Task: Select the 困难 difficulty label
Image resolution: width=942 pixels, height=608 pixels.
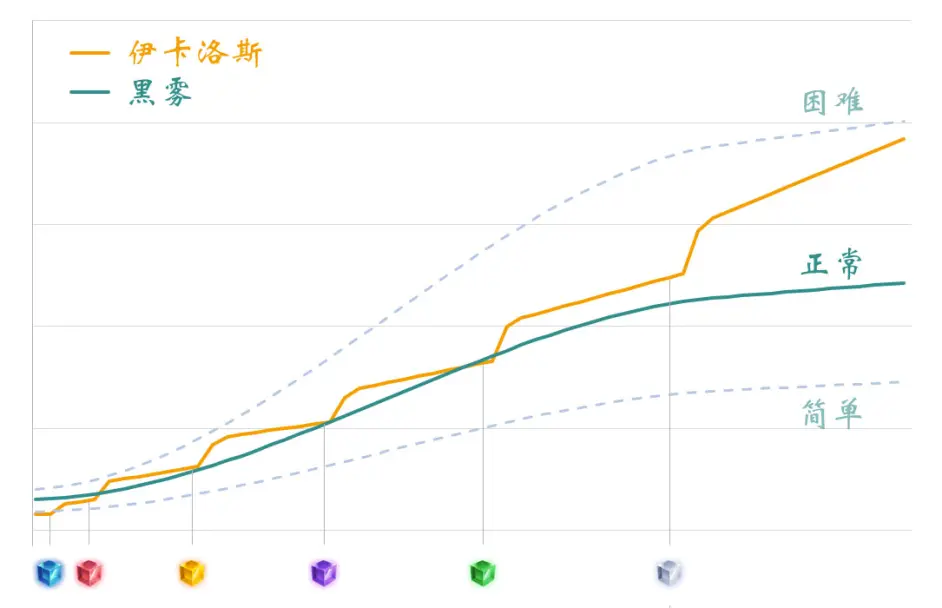Action: (832, 101)
